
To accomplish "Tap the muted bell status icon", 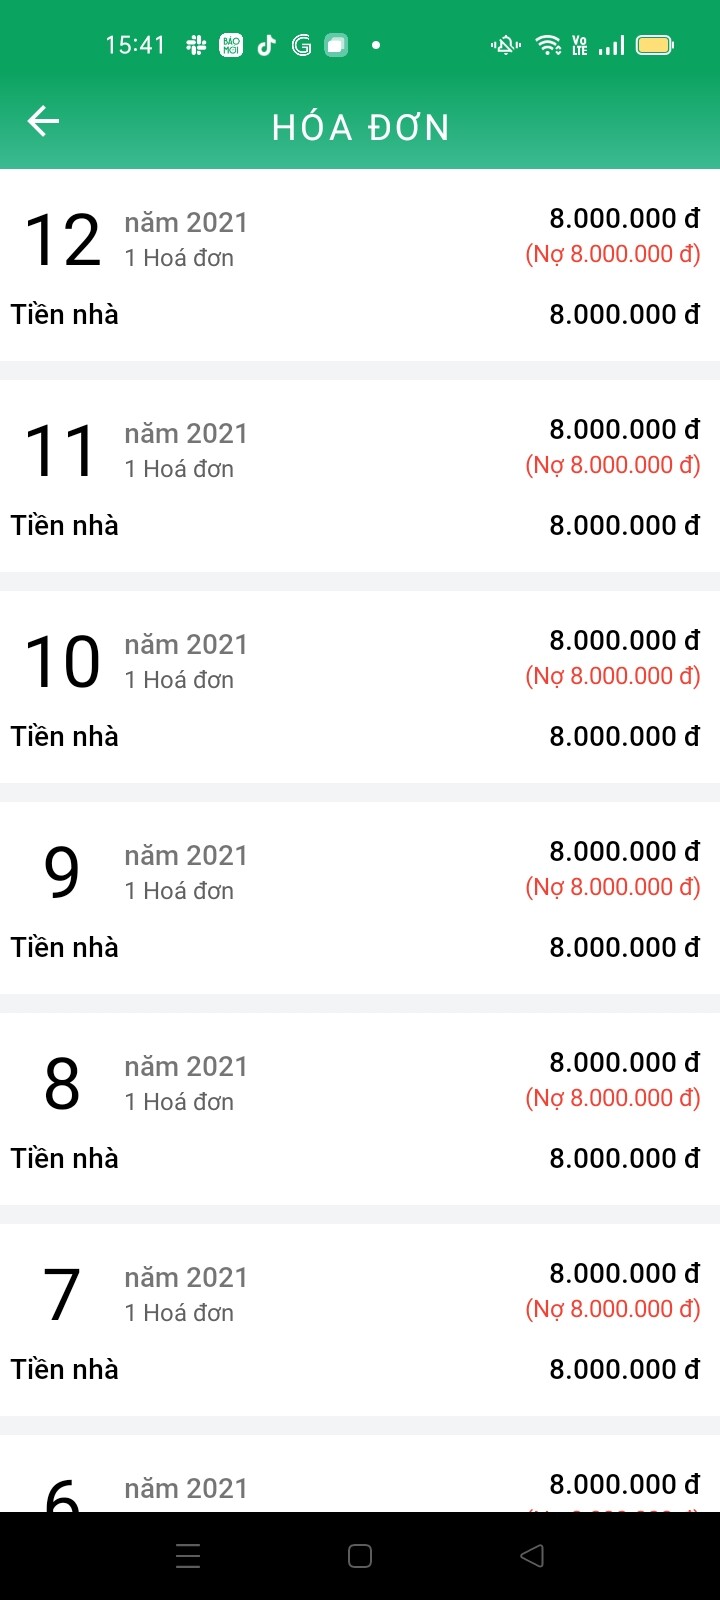I will click(506, 45).
